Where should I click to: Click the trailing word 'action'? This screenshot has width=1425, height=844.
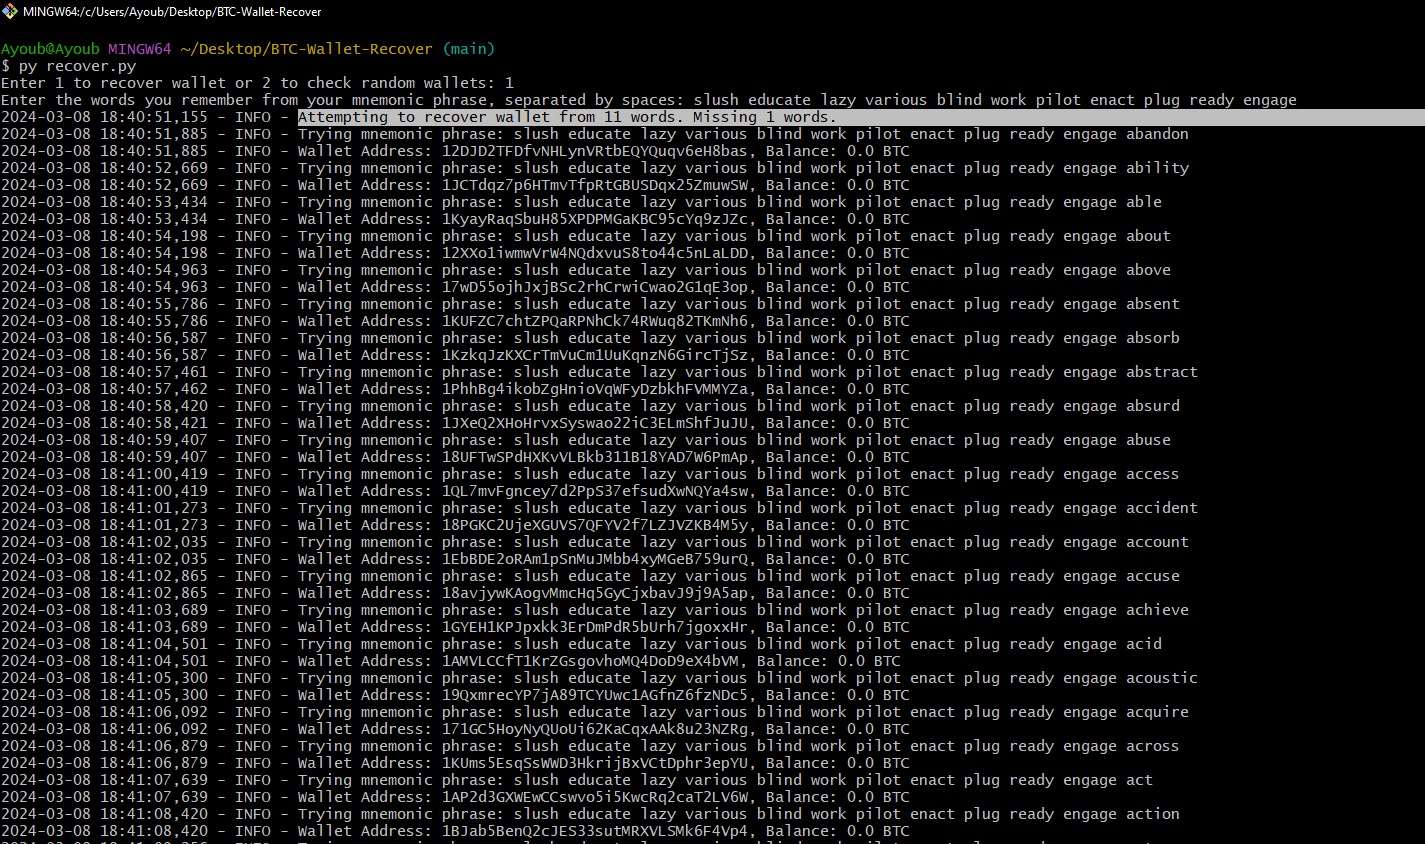(1153, 814)
